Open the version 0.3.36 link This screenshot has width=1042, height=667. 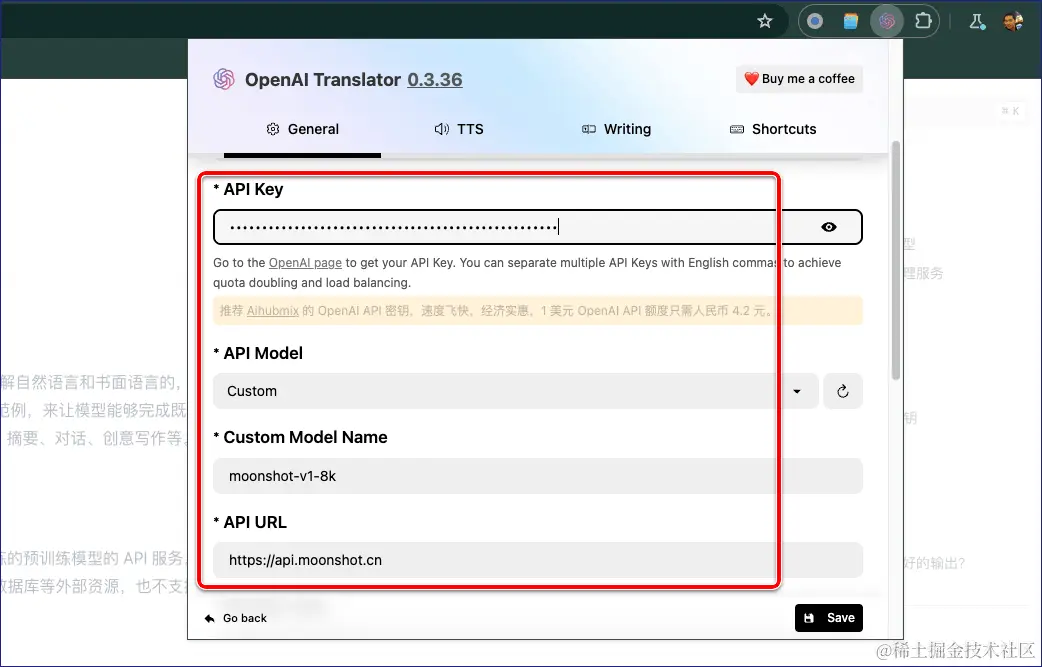(435, 80)
